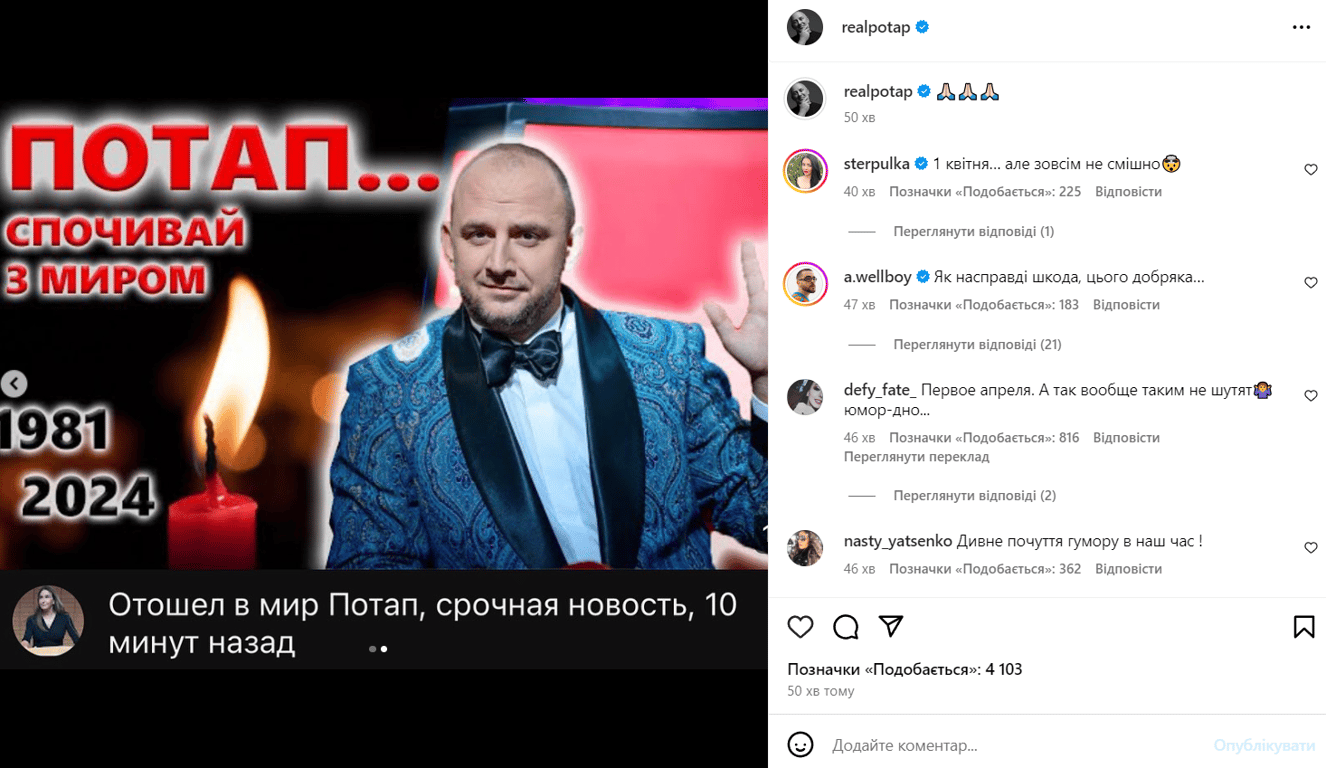The image size is (1326, 768).
Task: Focus the Додайте коментар input field
Action: click(x=1015, y=745)
